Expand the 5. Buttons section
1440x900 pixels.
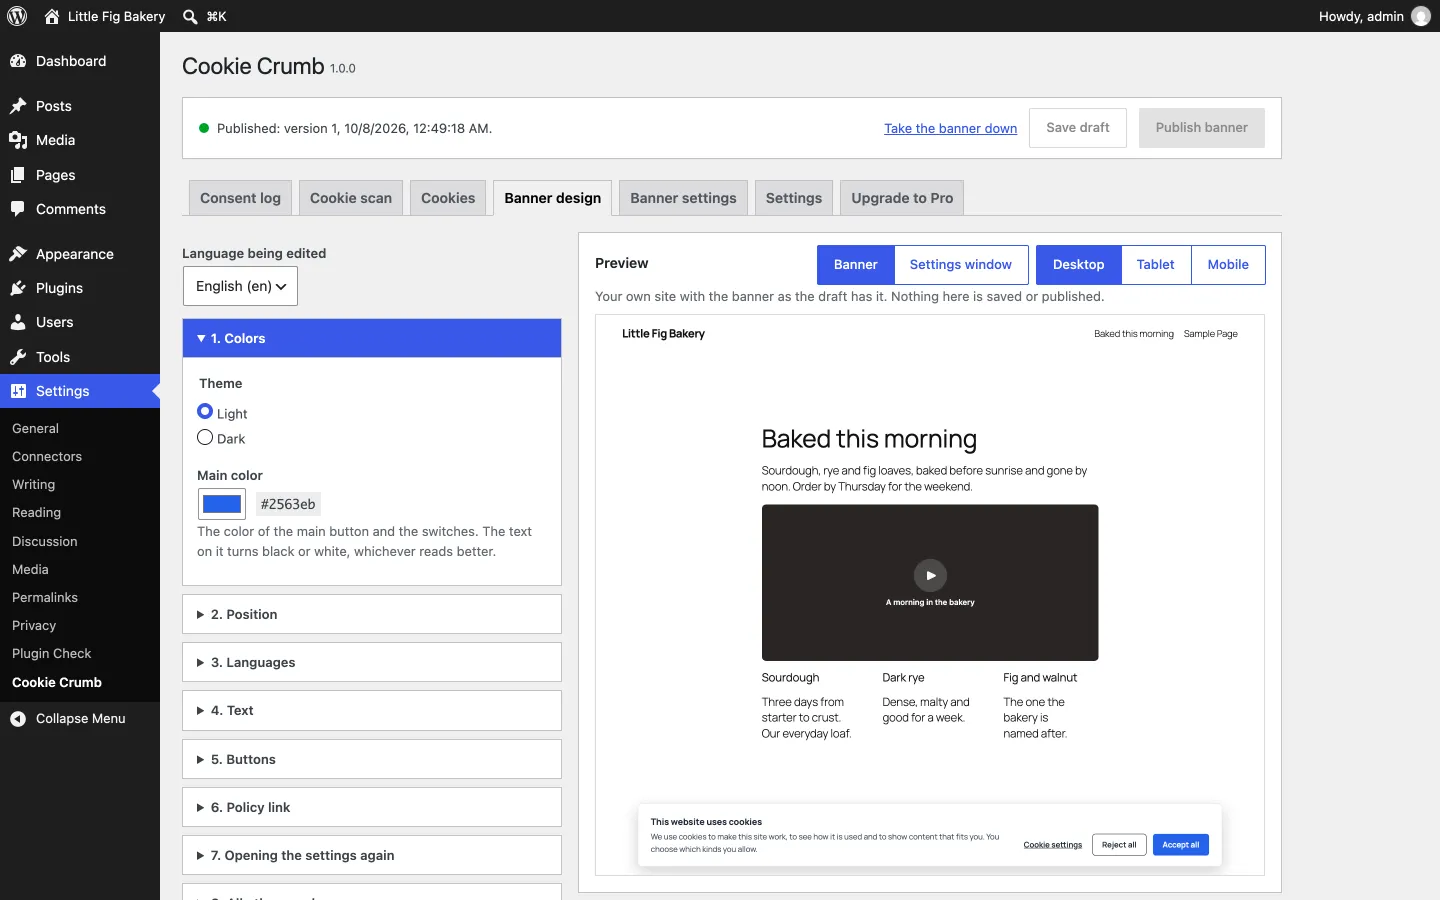pos(372,759)
